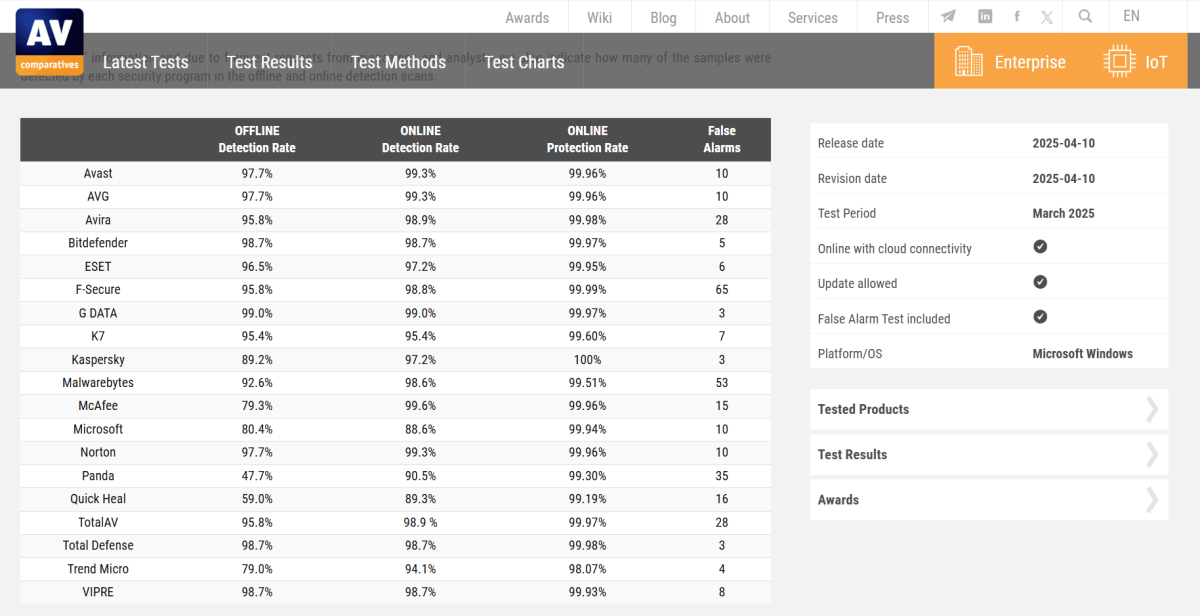The height and width of the screenshot is (616, 1200).
Task: Expand the Test Results sidebar section
Action: pos(989,454)
